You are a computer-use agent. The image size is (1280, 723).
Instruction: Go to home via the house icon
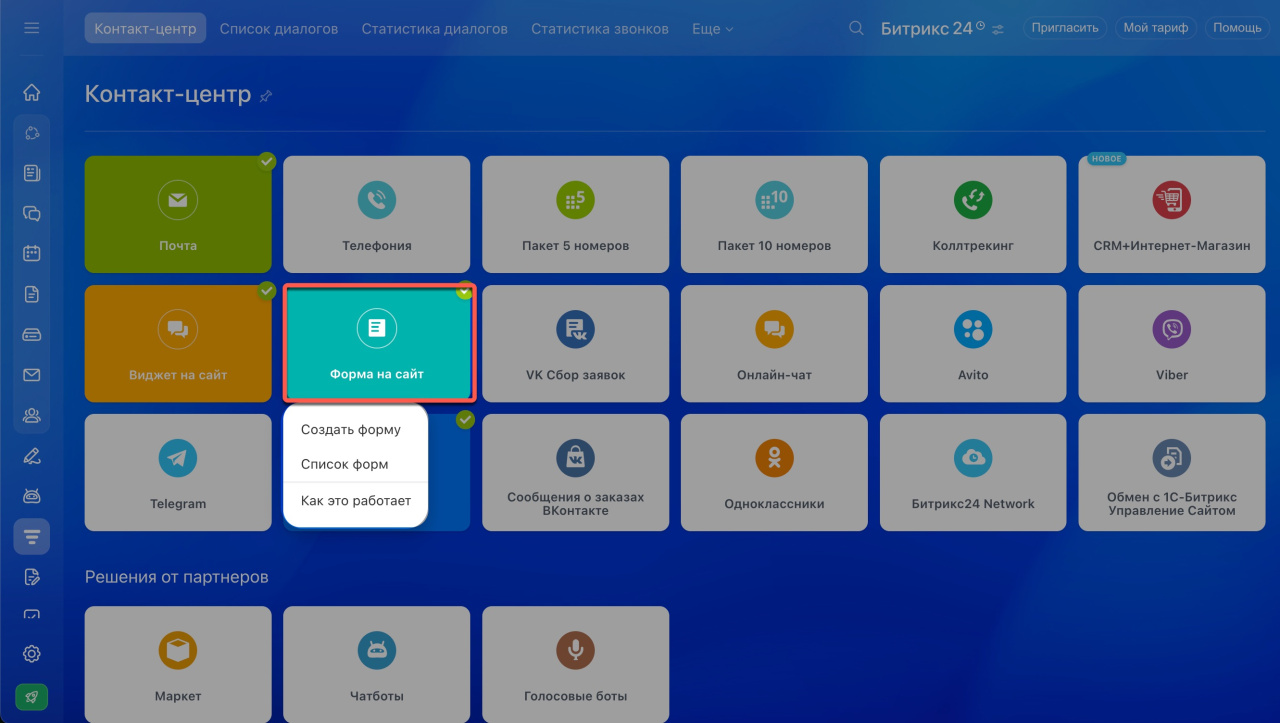click(31, 92)
